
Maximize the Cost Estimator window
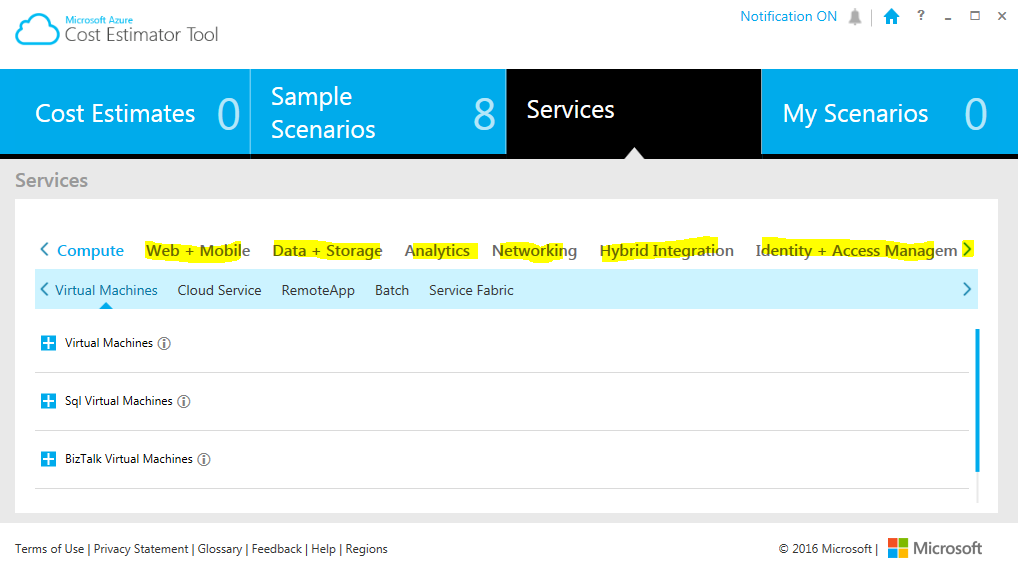point(975,16)
